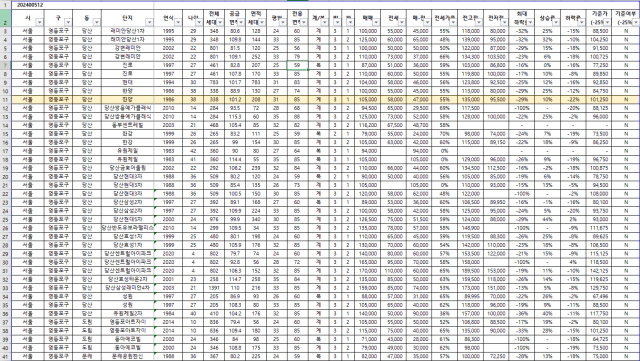
Task: Select the 1991 전체세대 cell
Action: click(x=214, y=288)
